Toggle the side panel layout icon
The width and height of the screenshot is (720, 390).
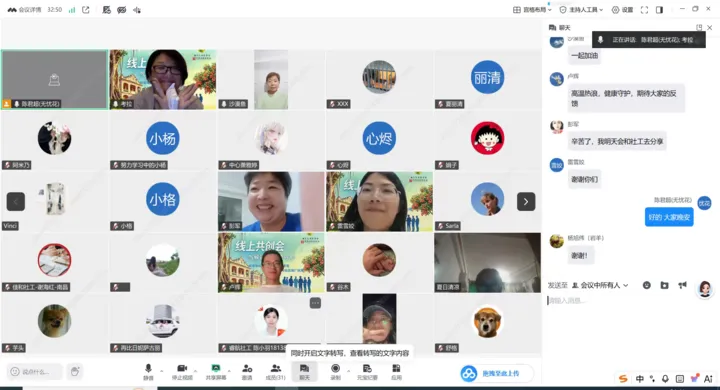[659, 10]
